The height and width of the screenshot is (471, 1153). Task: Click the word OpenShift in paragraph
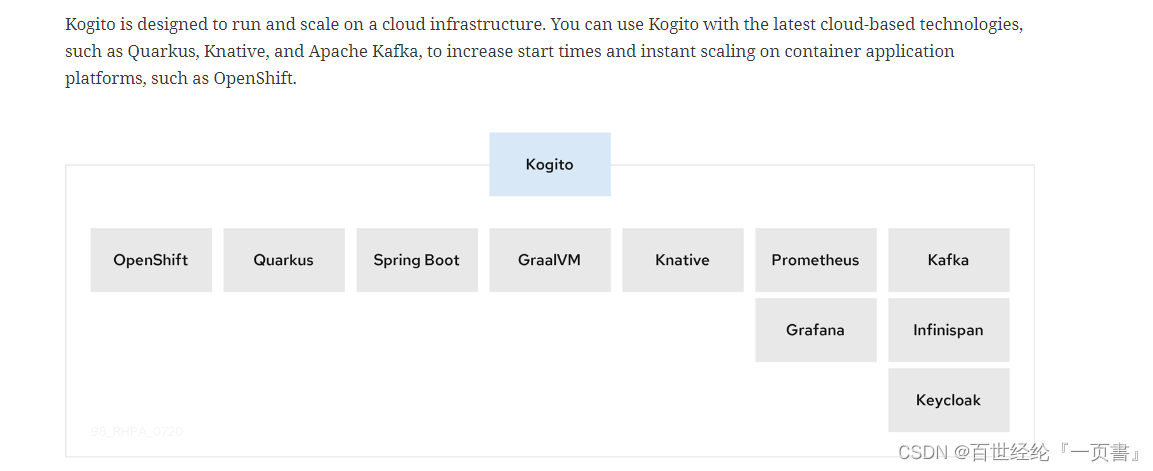(x=254, y=79)
